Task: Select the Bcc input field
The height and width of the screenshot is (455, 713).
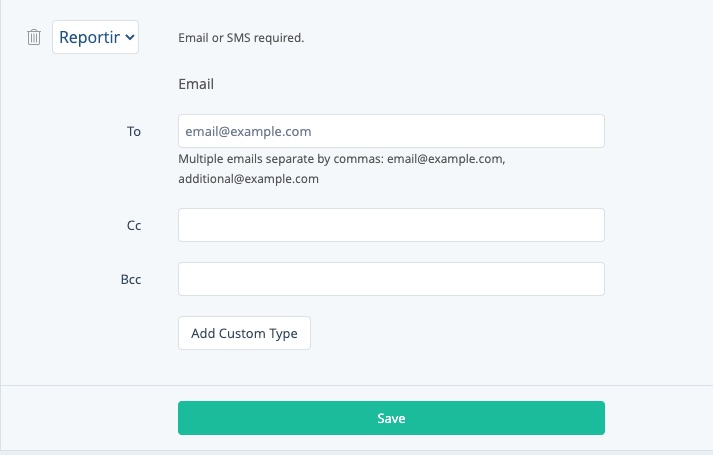Action: point(390,279)
